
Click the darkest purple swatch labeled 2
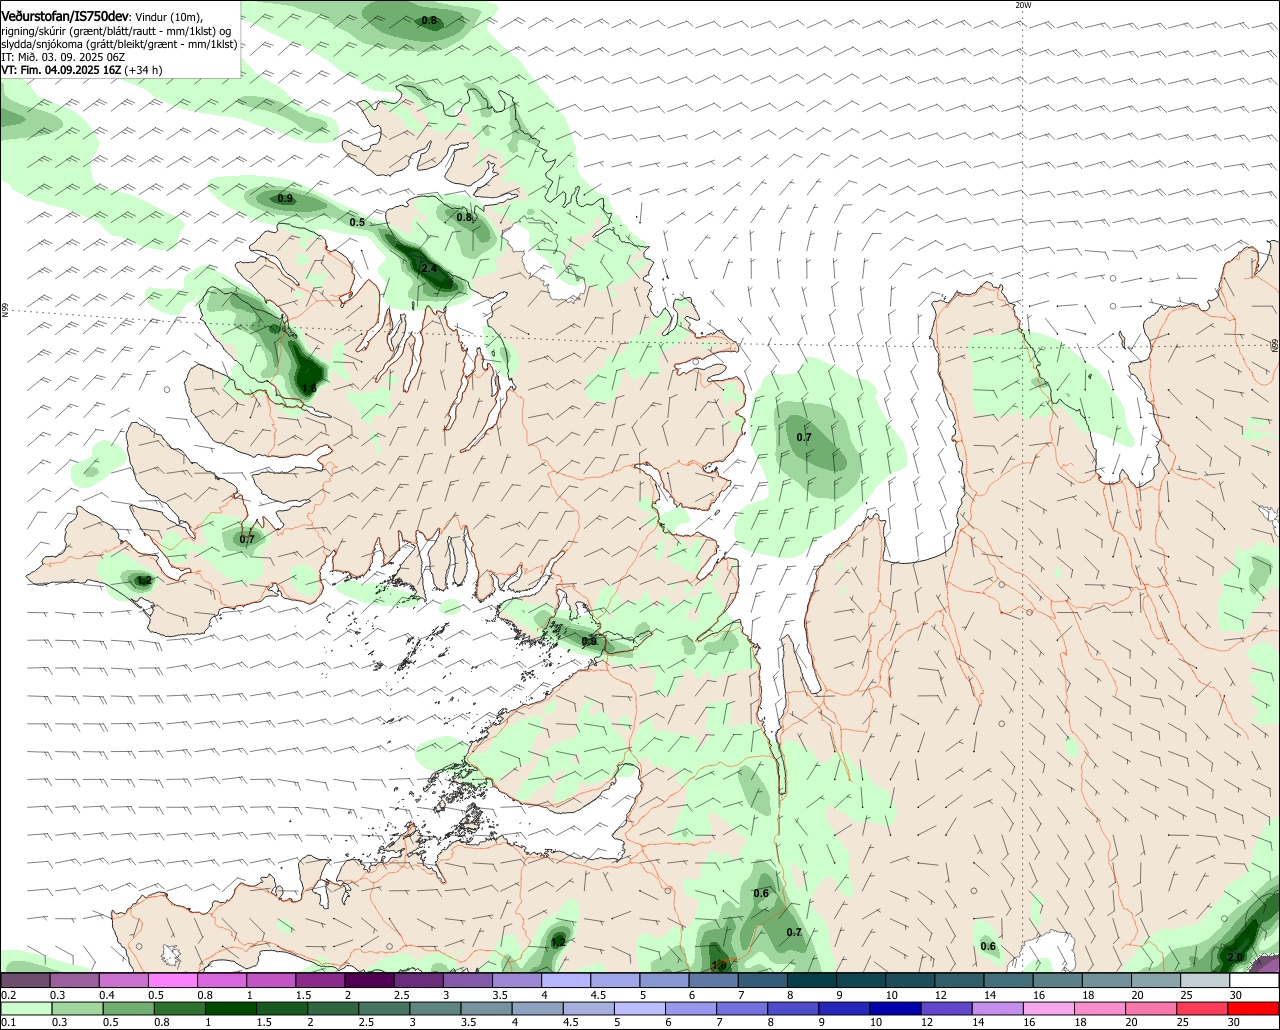[x=369, y=981]
